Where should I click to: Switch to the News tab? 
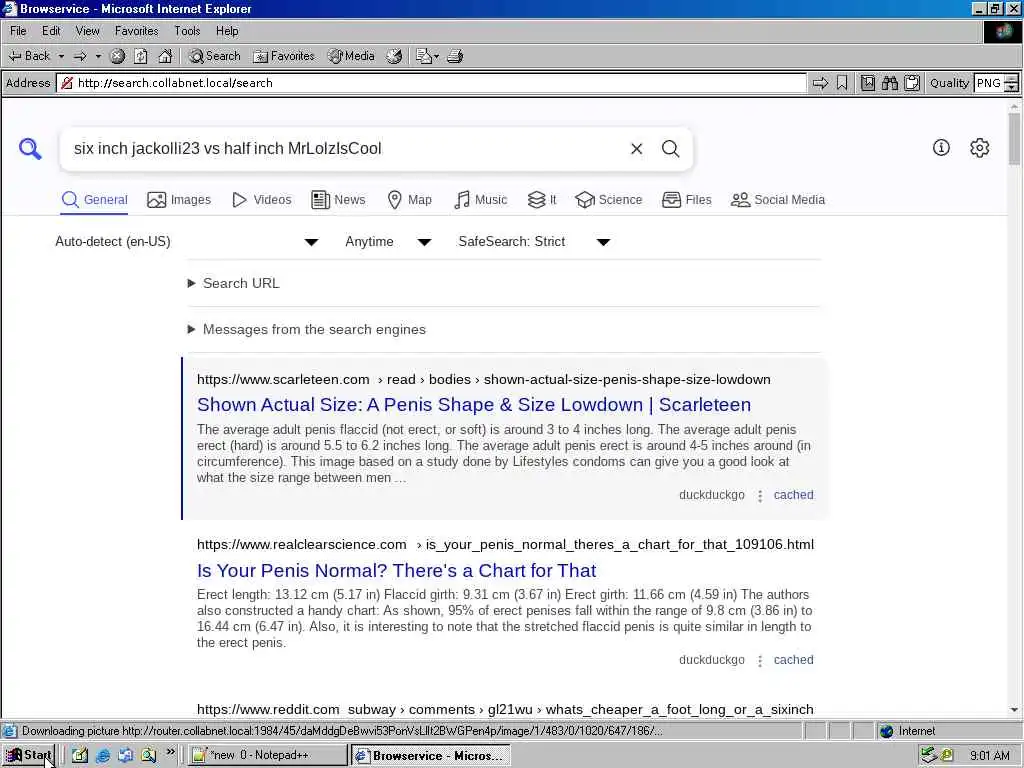coord(338,200)
